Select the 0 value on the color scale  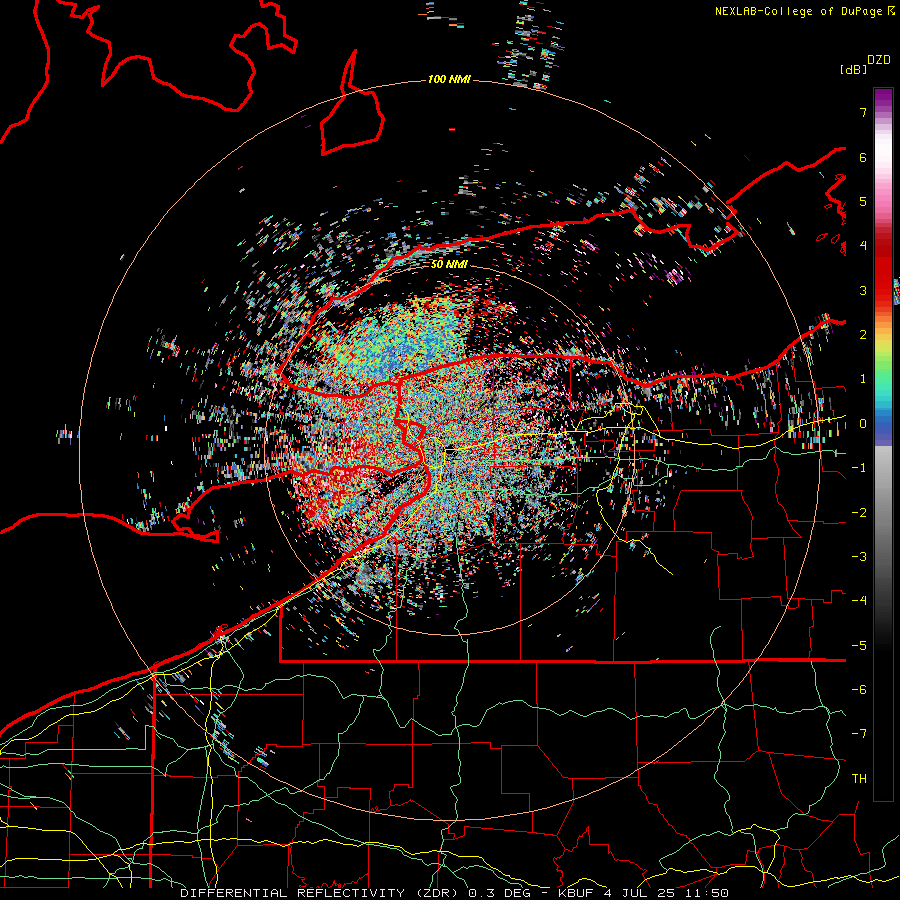coord(863,424)
